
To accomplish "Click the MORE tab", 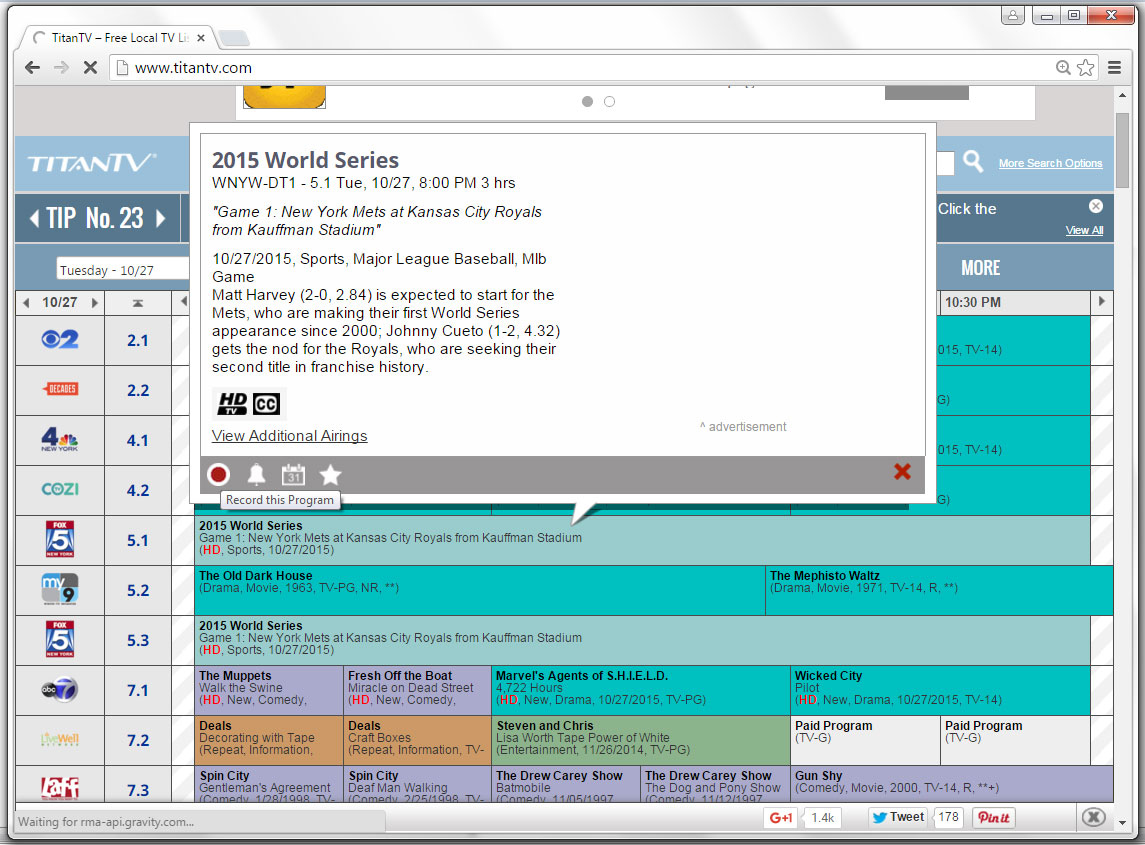I will point(980,268).
